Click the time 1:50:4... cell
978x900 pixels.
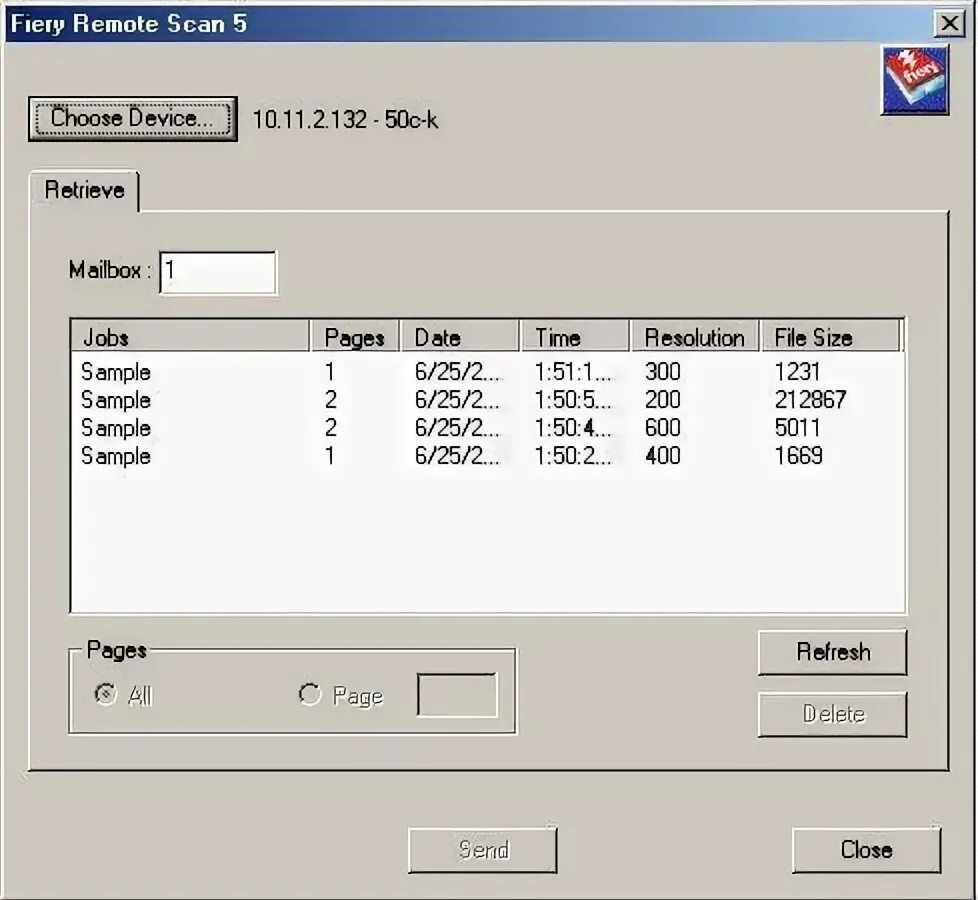click(x=574, y=427)
